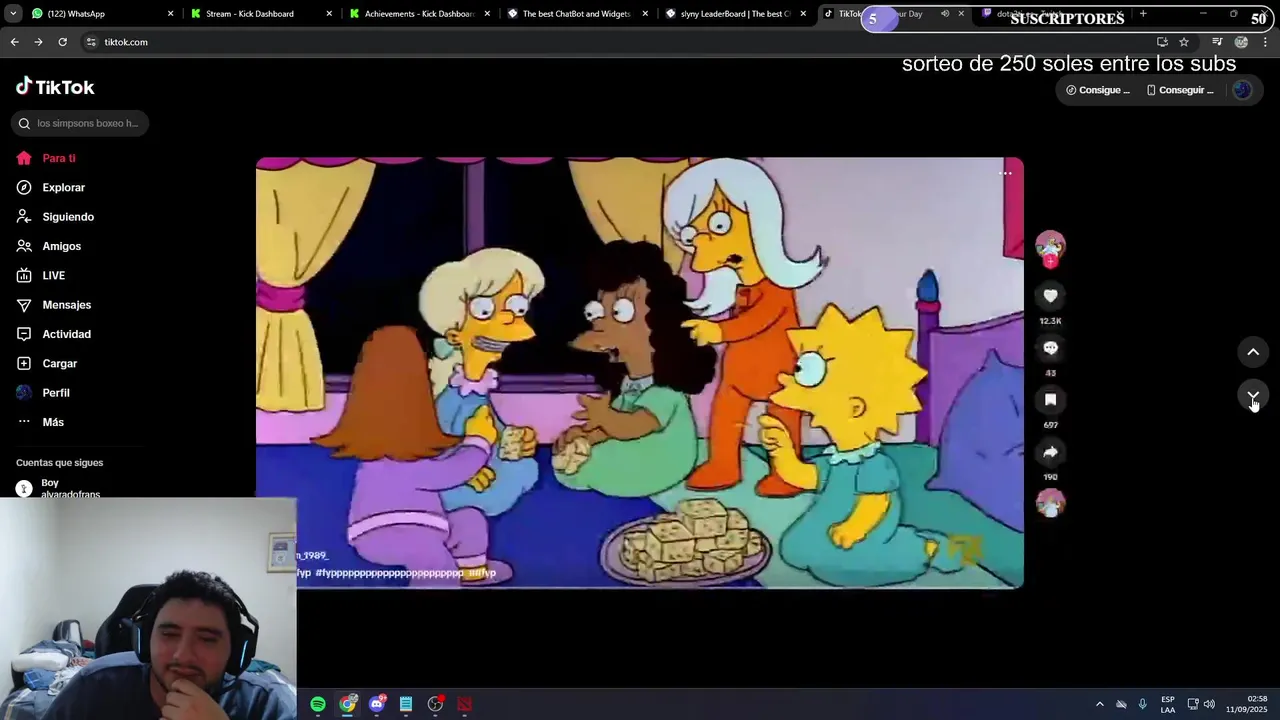This screenshot has height=720, width=1280.
Task: Switch to the slyny LeaderBoard tab
Action: click(x=735, y=14)
